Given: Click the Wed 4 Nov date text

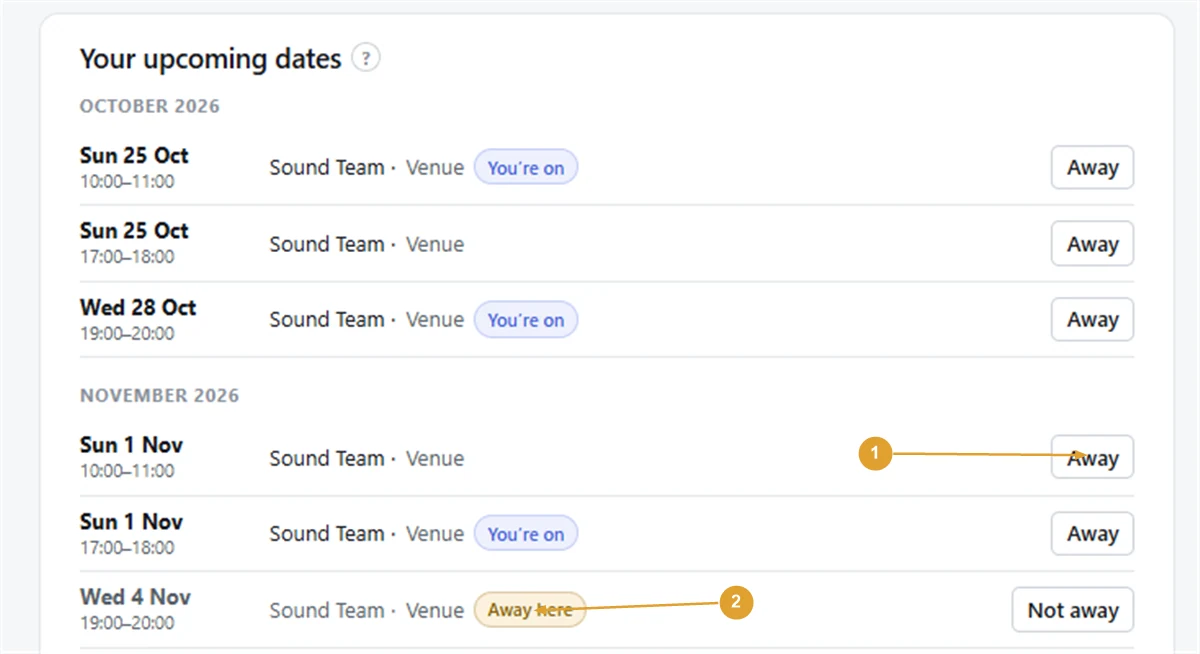Looking at the screenshot, I should [x=135, y=597].
